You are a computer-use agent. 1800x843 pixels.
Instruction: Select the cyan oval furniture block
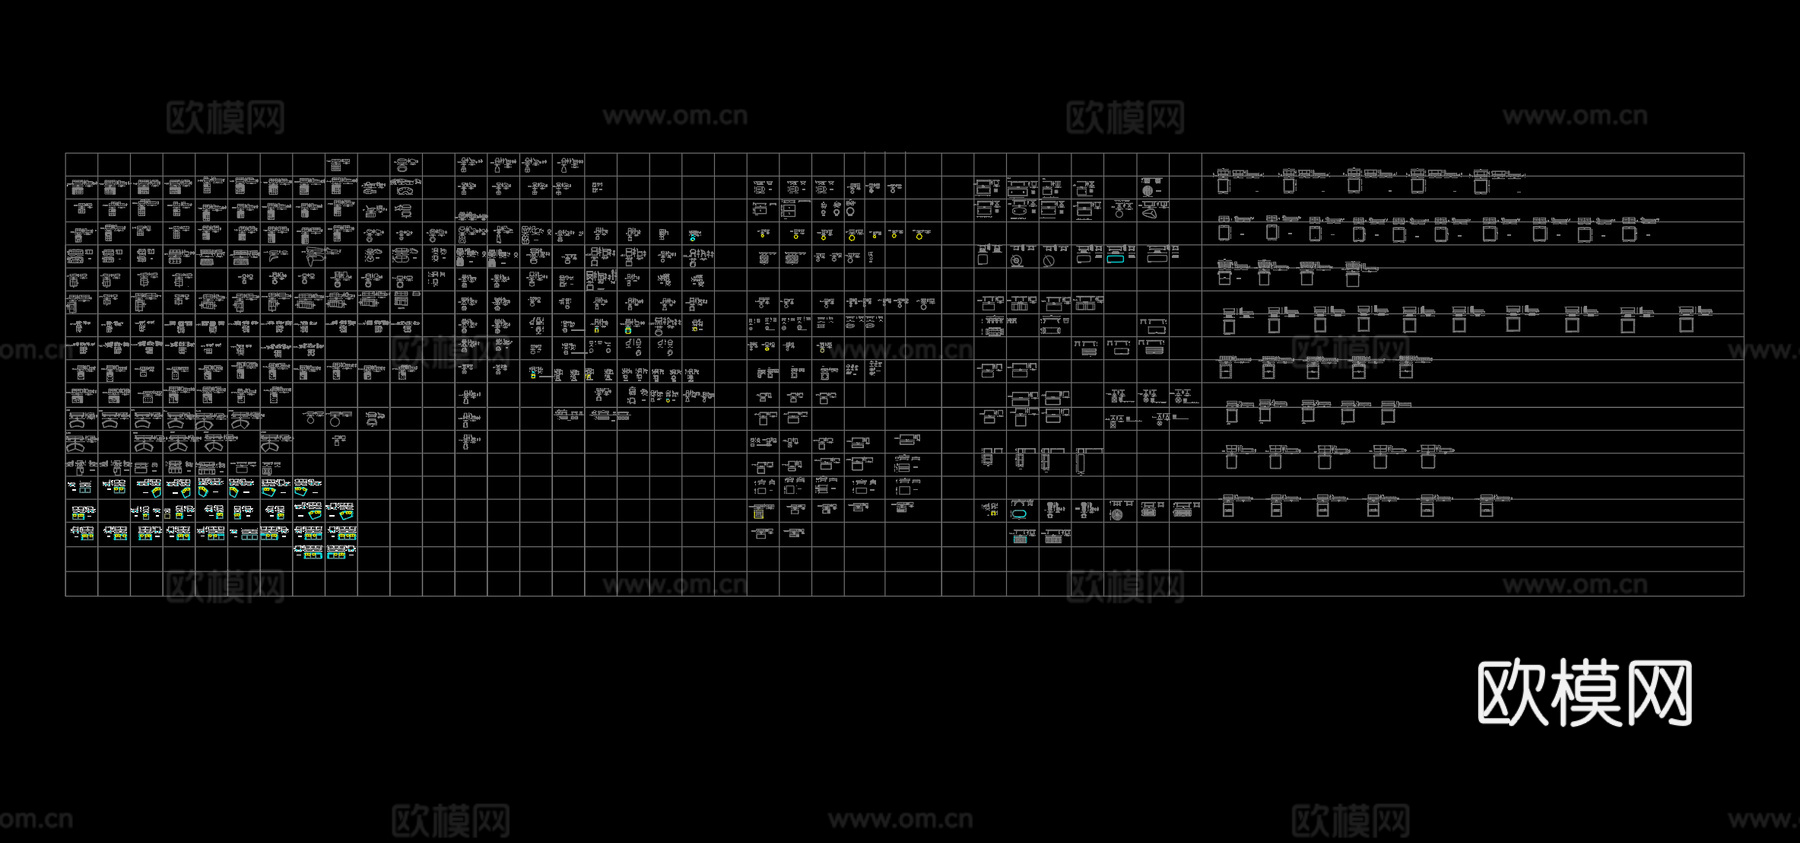pyautogui.click(x=1019, y=514)
